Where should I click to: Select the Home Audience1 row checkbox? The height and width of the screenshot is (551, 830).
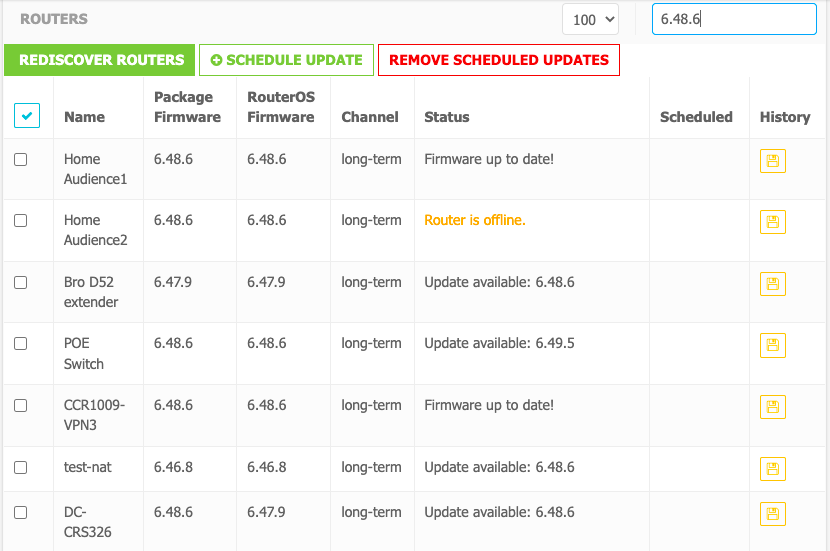pos(21,159)
